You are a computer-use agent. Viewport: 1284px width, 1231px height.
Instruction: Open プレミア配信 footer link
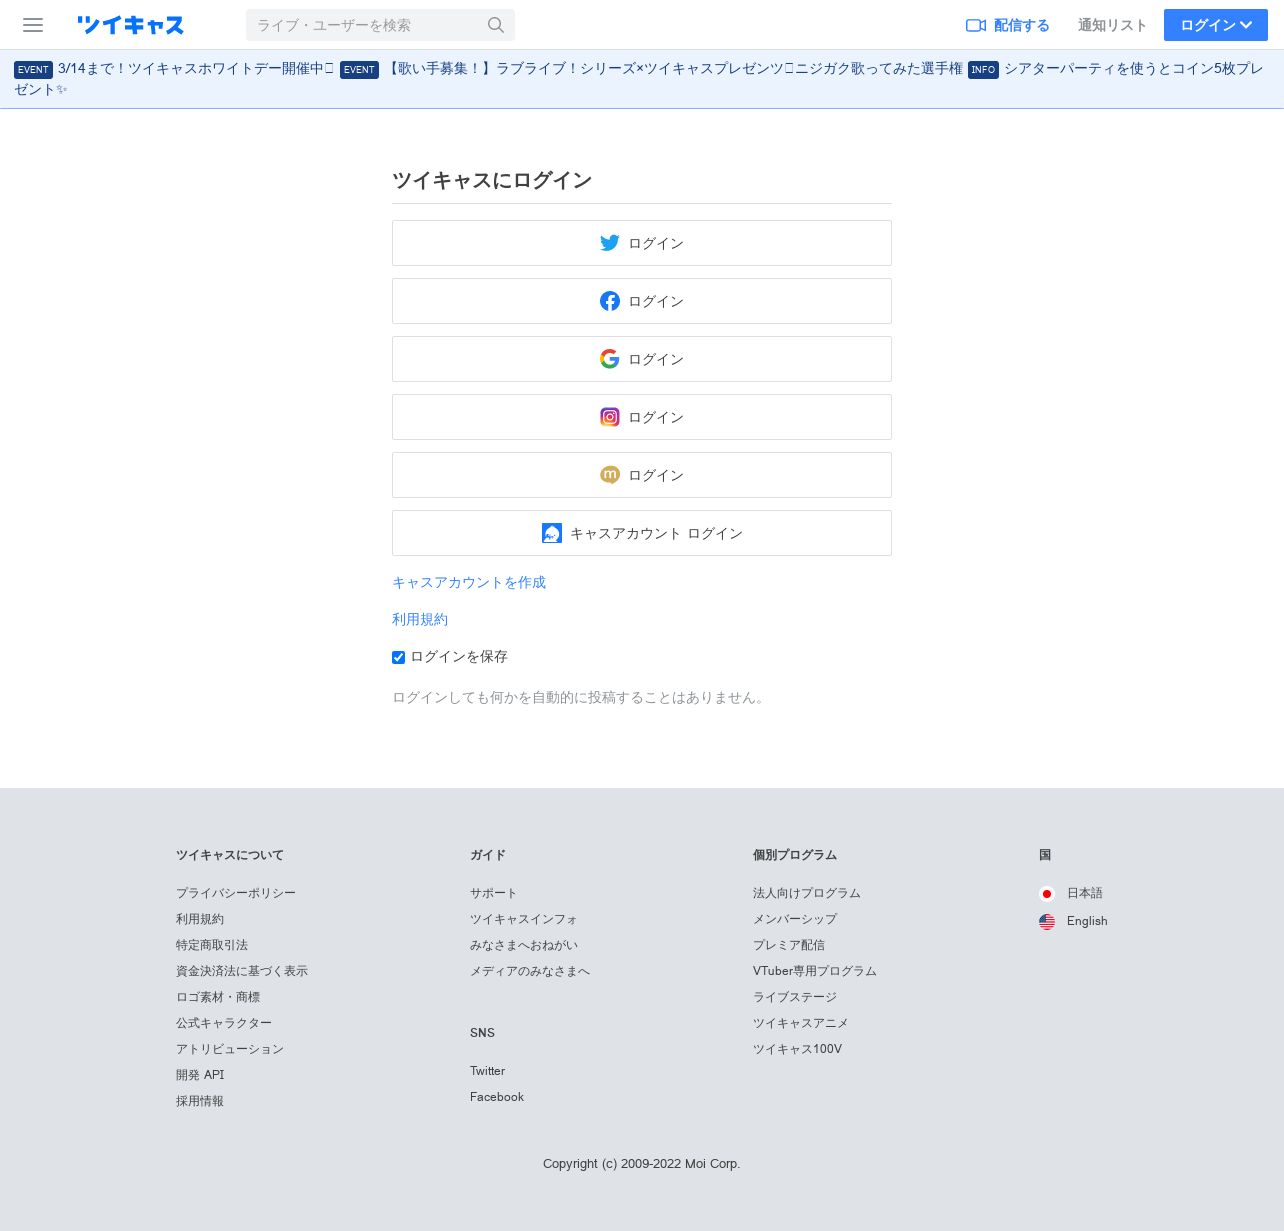pyautogui.click(x=789, y=945)
